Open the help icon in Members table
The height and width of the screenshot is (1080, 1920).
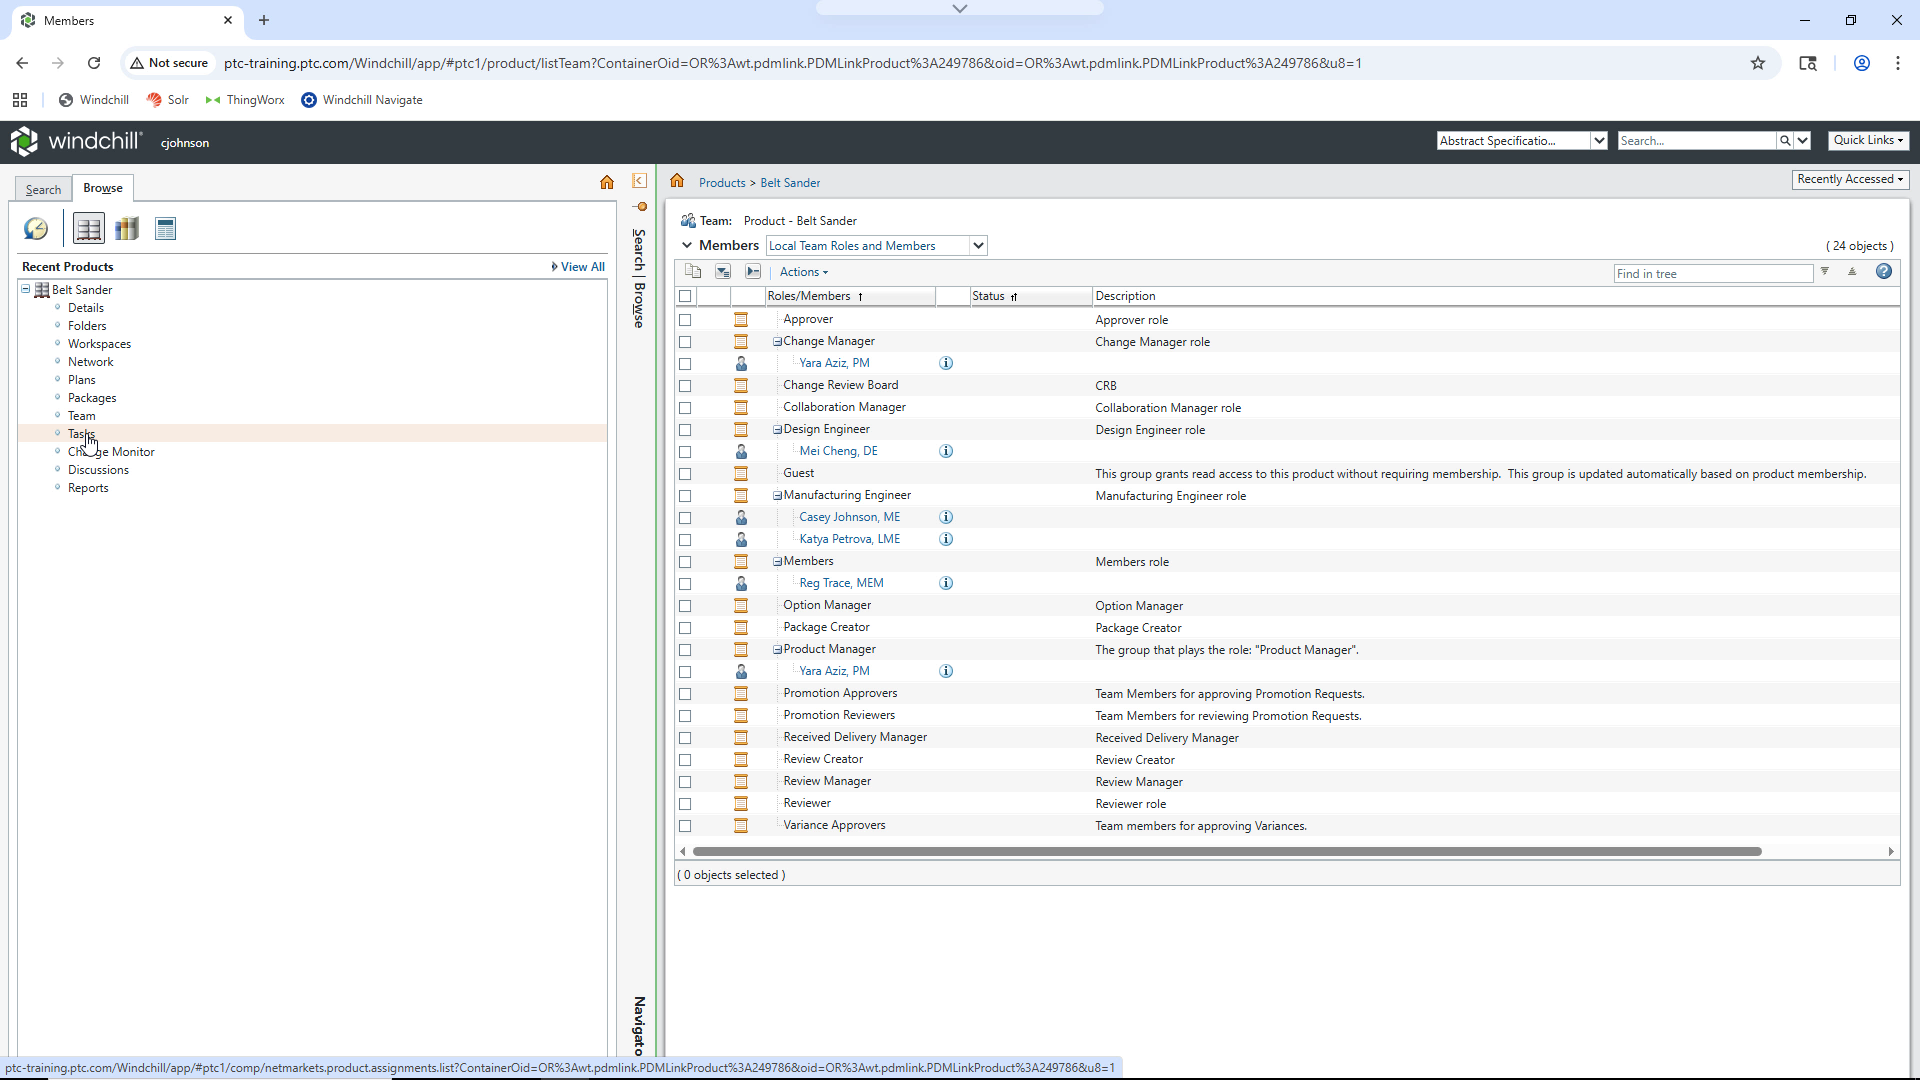pos(1884,272)
